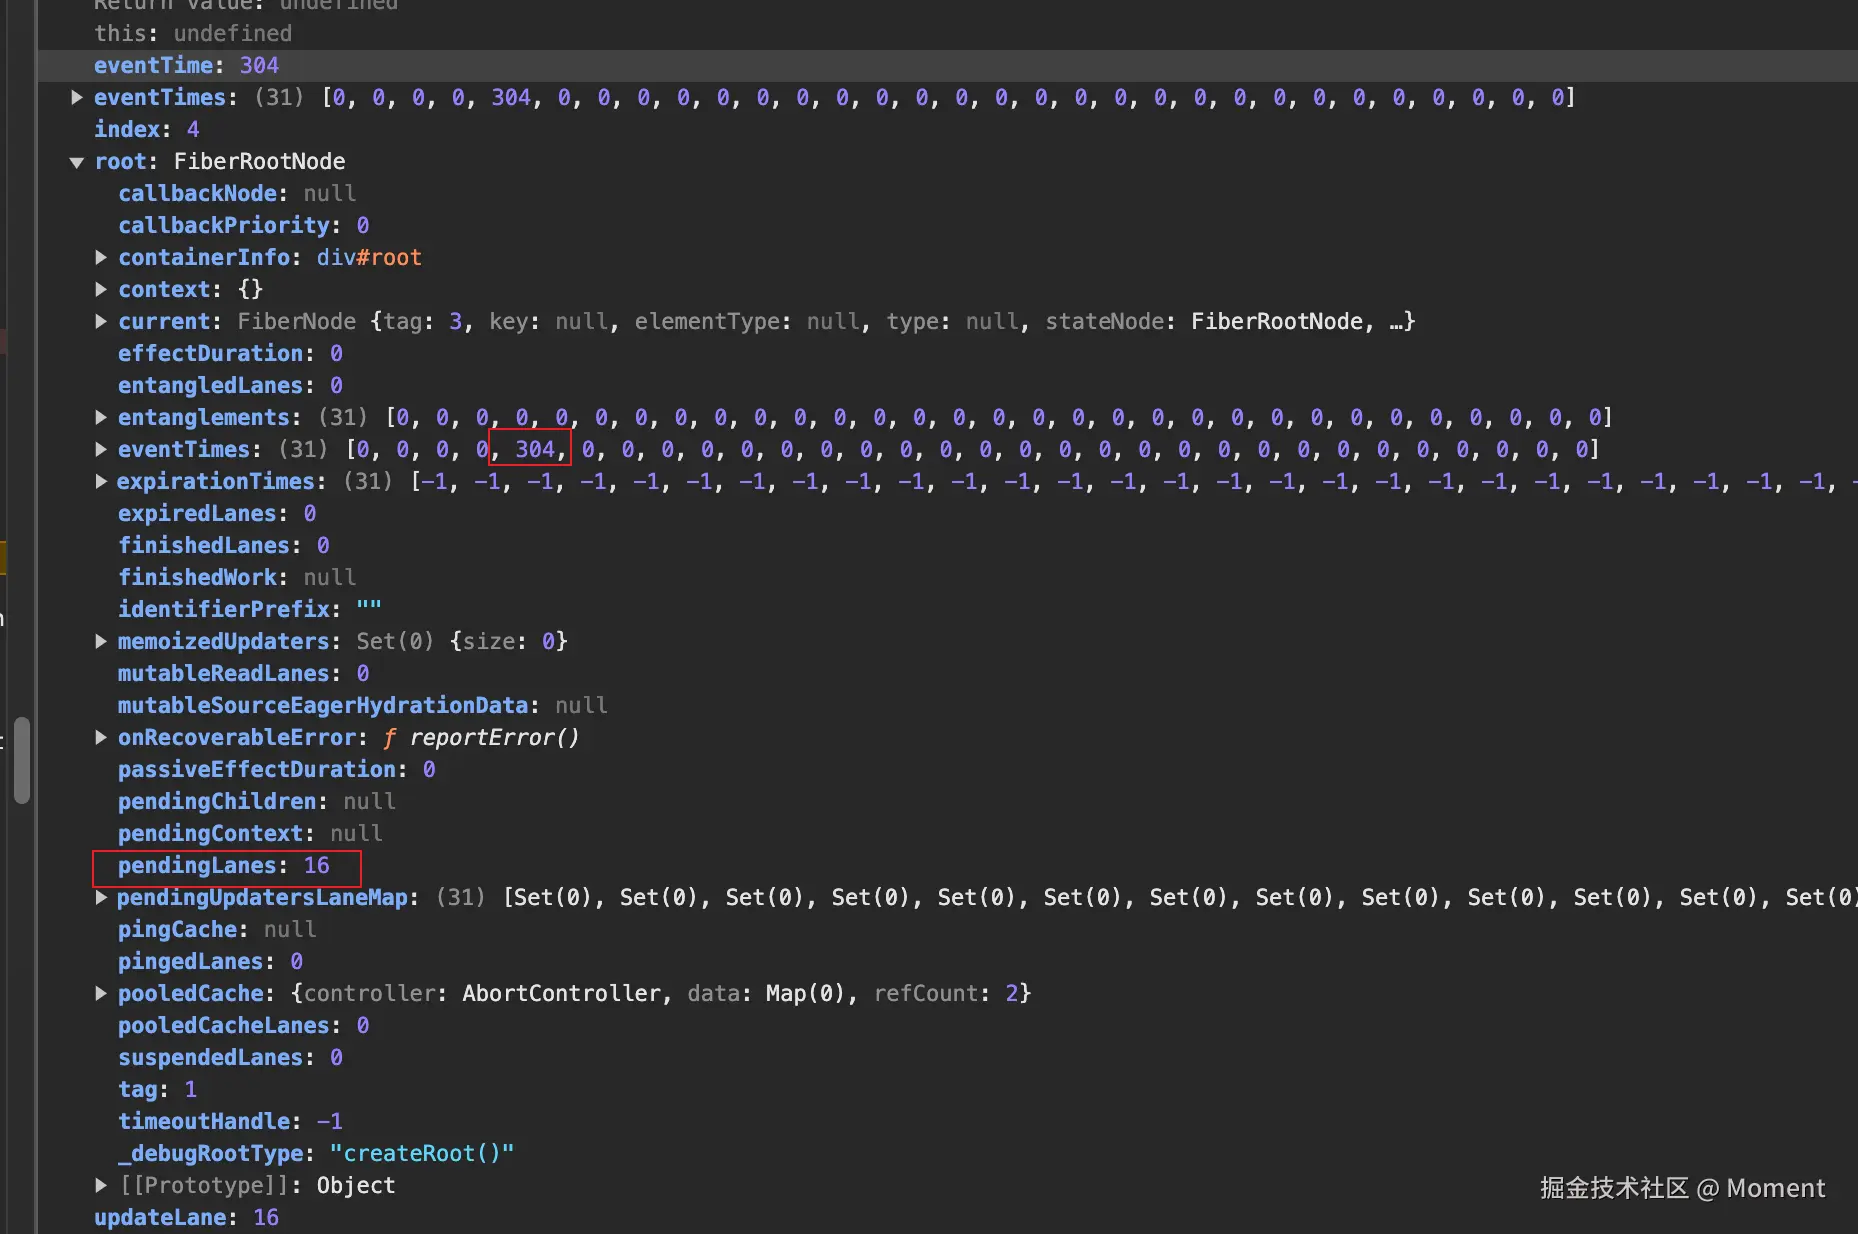Select the finishedLanes property
This screenshot has height=1234, width=1858.
pos(224,545)
